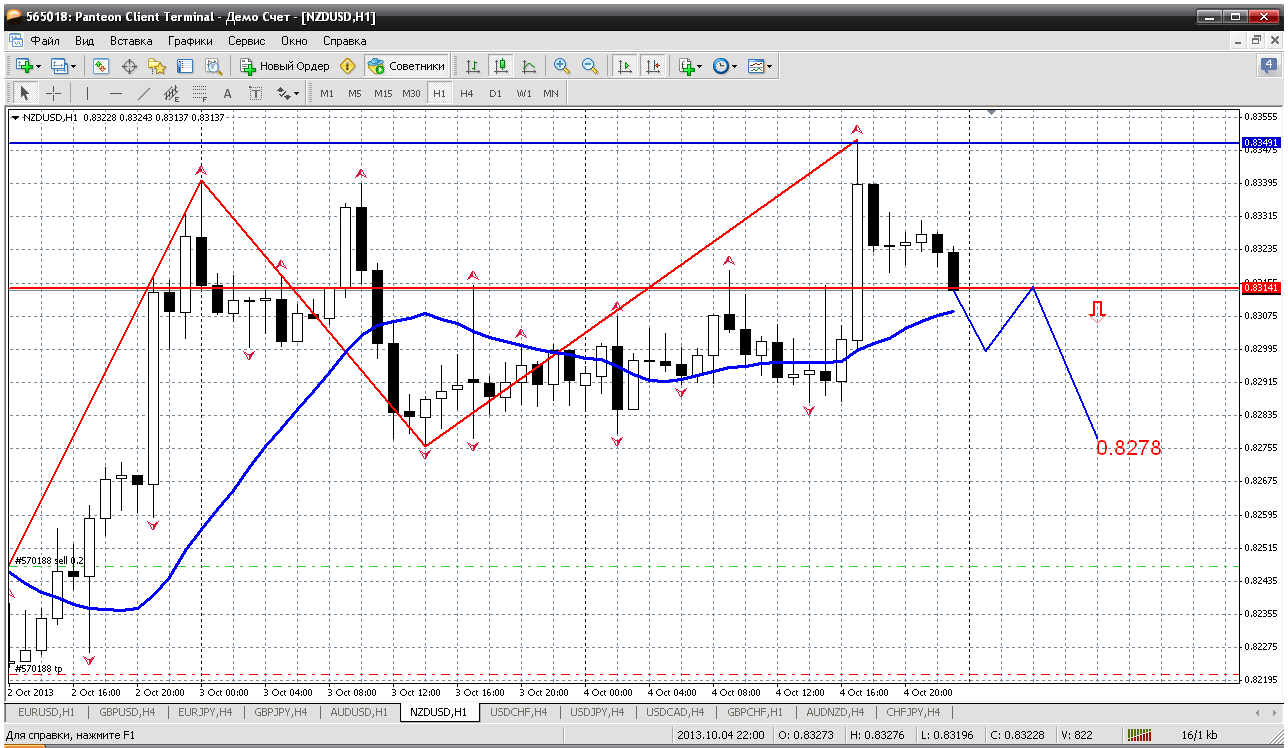Viewport: 1288px width, 748px height.
Task: Toggle the Terminal panel icon
Action: point(185,66)
